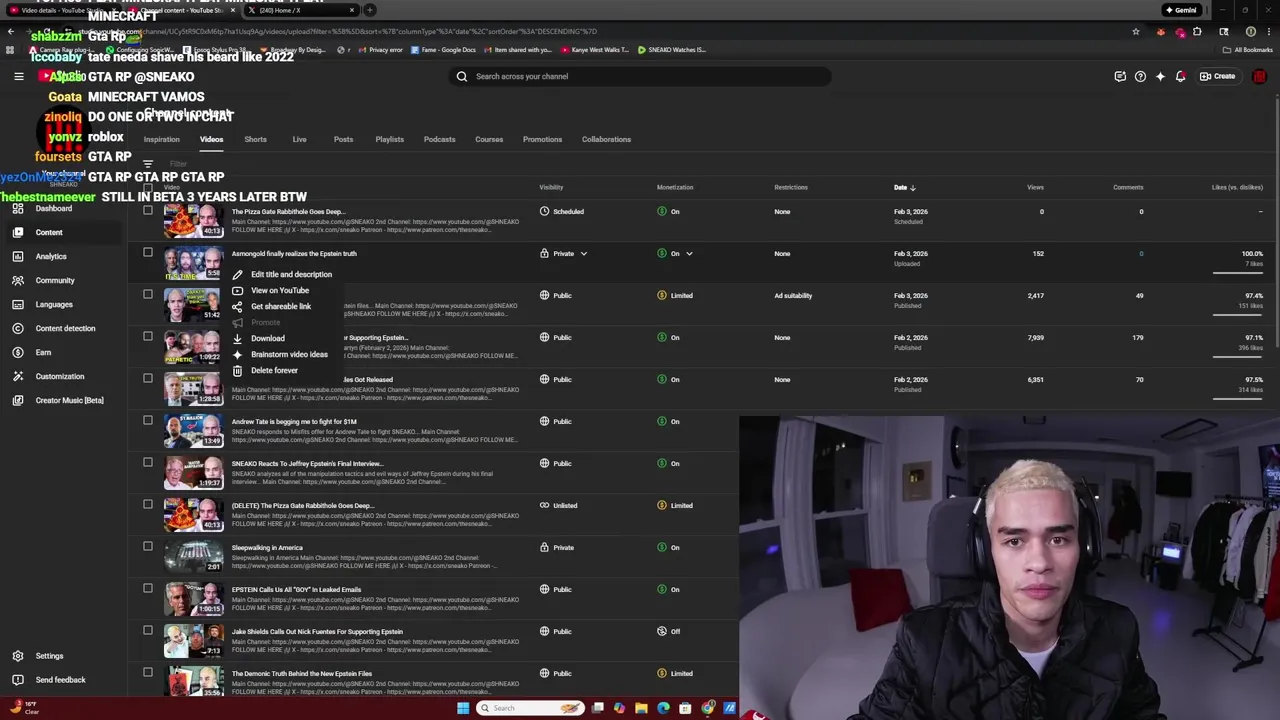
Task: Toggle the hamburger guide menu icon
Action: [18, 76]
